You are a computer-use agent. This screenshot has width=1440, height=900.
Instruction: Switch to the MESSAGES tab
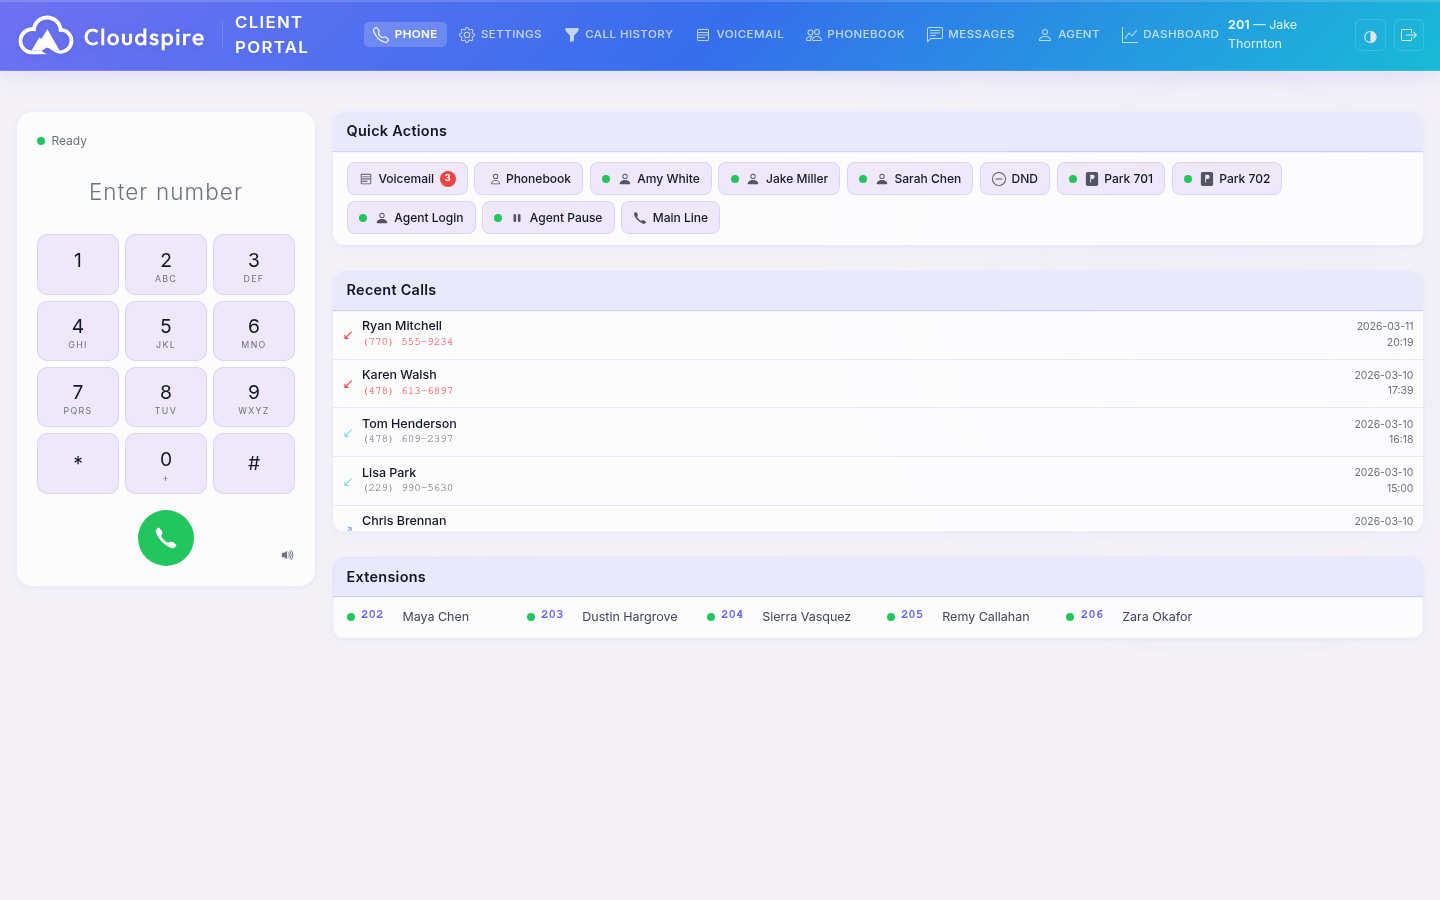(x=970, y=34)
